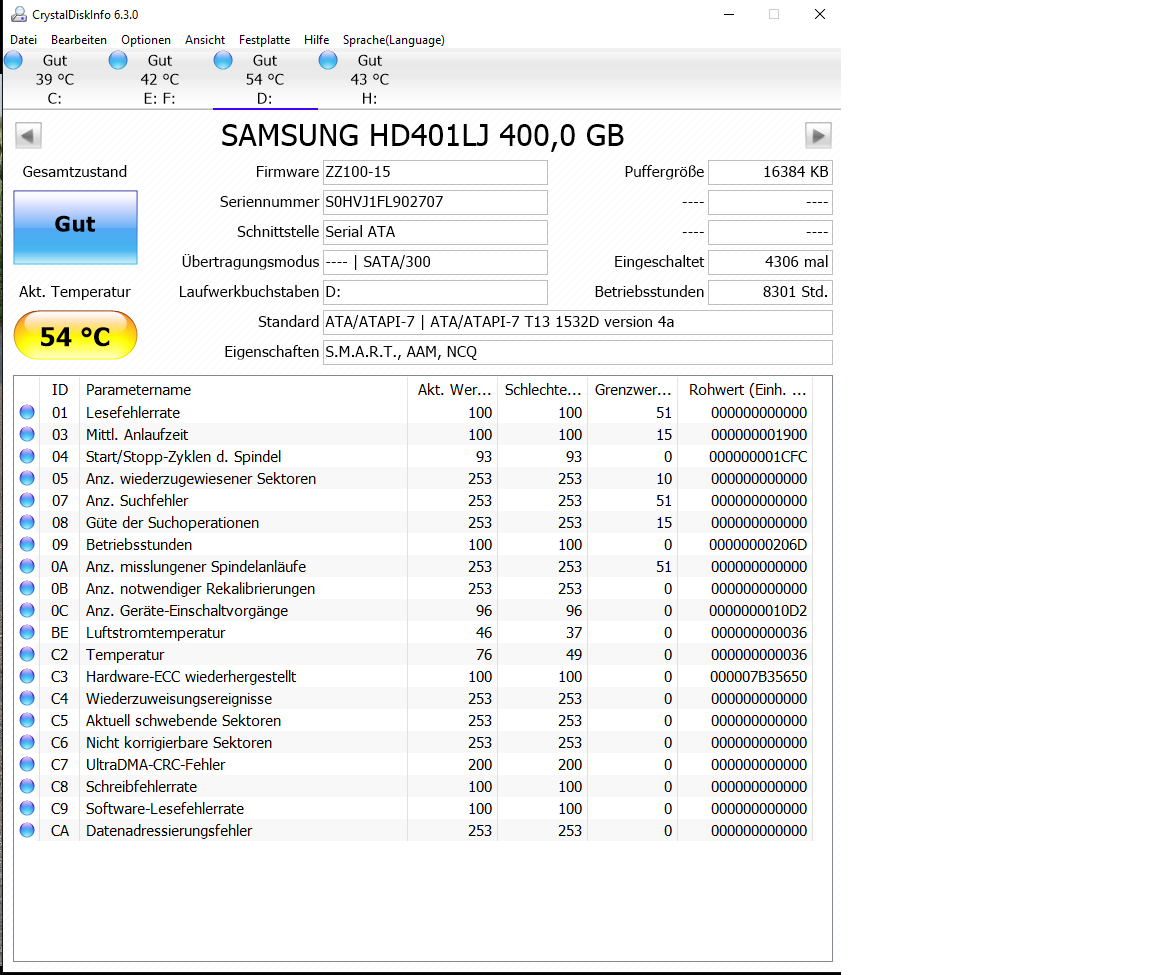Click the Schnittstelle field Serial ATA
Viewport: 1152px width, 975px height.
(435, 232)
